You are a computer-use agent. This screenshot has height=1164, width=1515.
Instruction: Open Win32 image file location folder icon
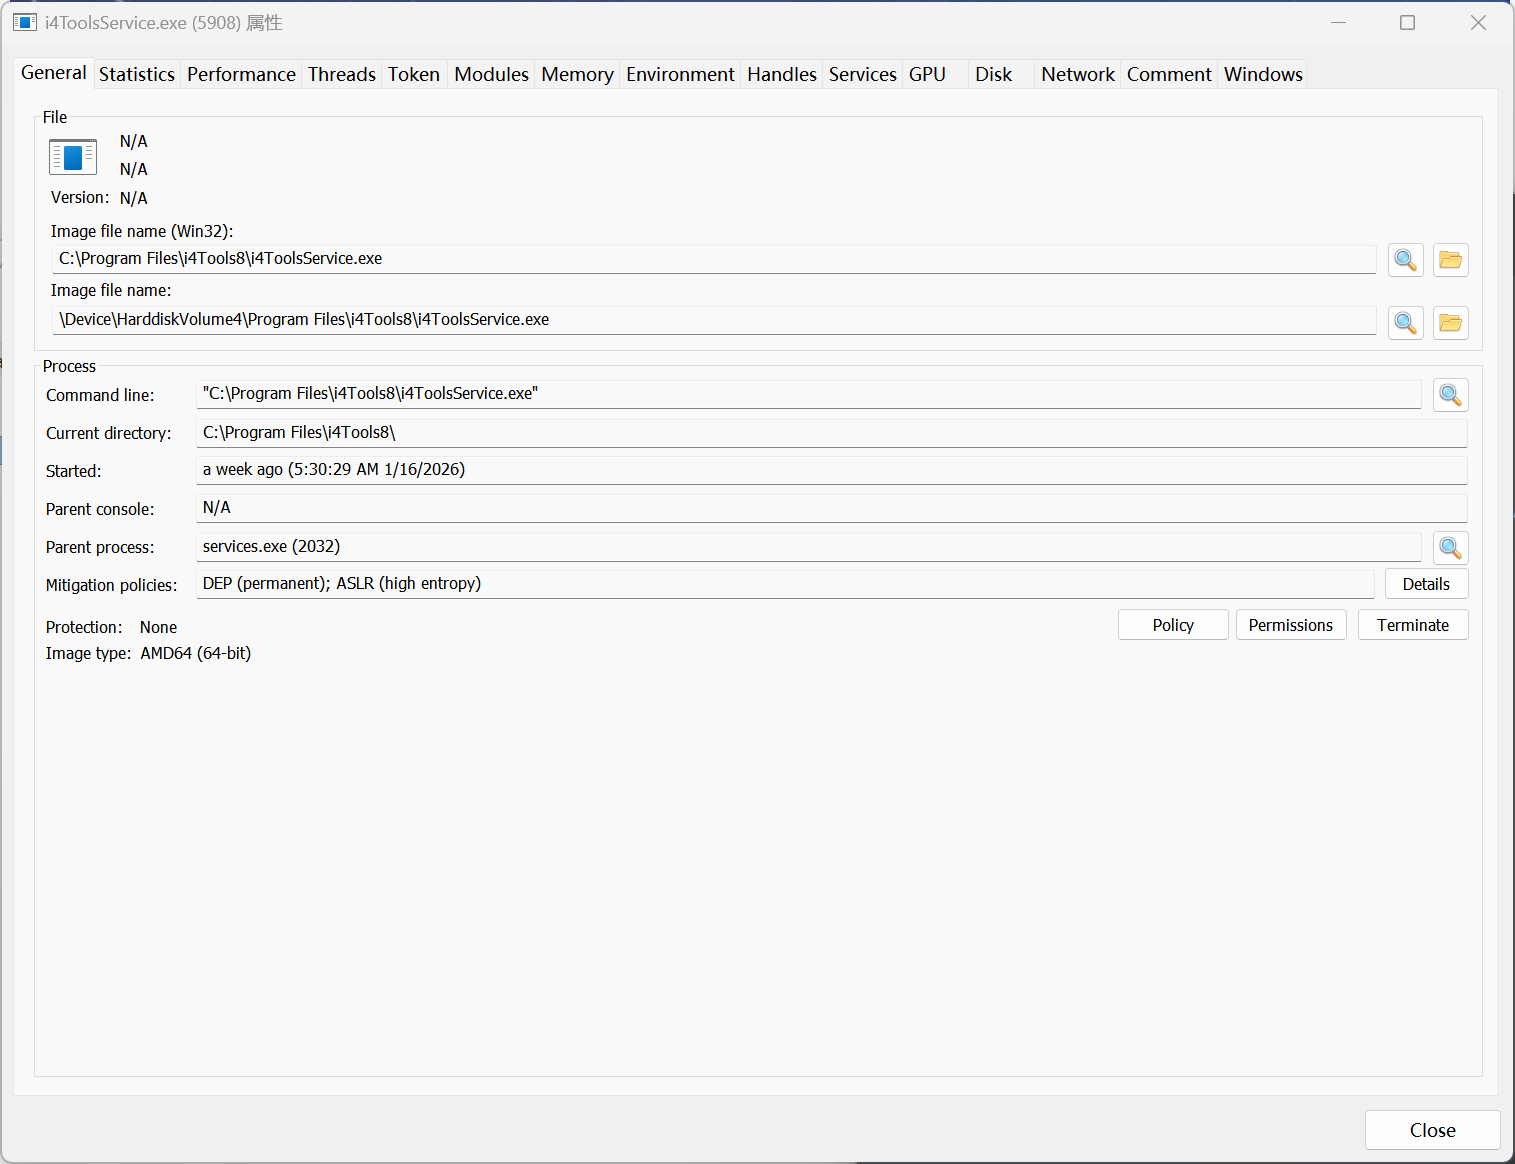pos(1450,260)
